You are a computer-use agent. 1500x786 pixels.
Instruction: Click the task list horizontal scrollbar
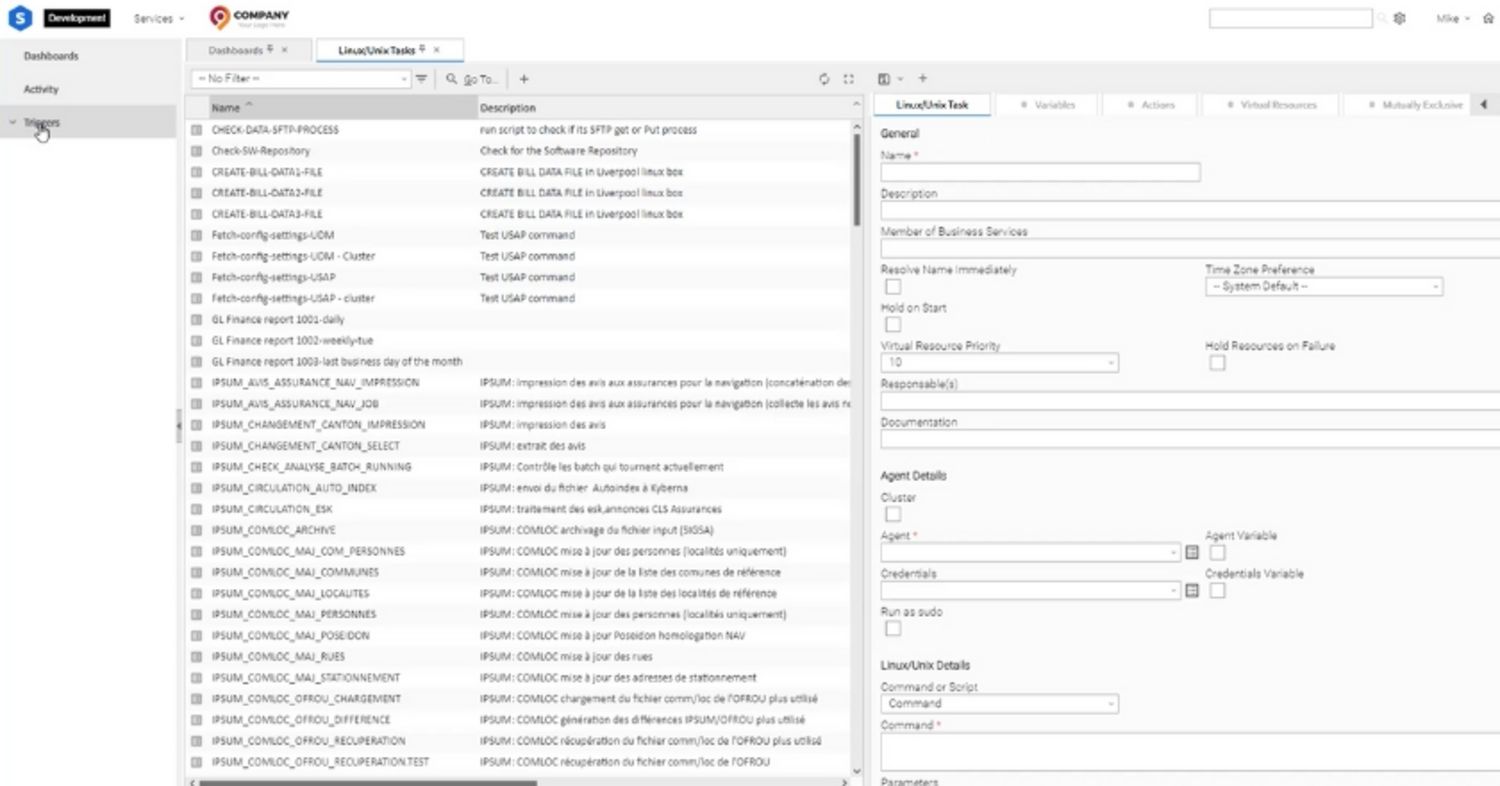[x=368, y=783]
